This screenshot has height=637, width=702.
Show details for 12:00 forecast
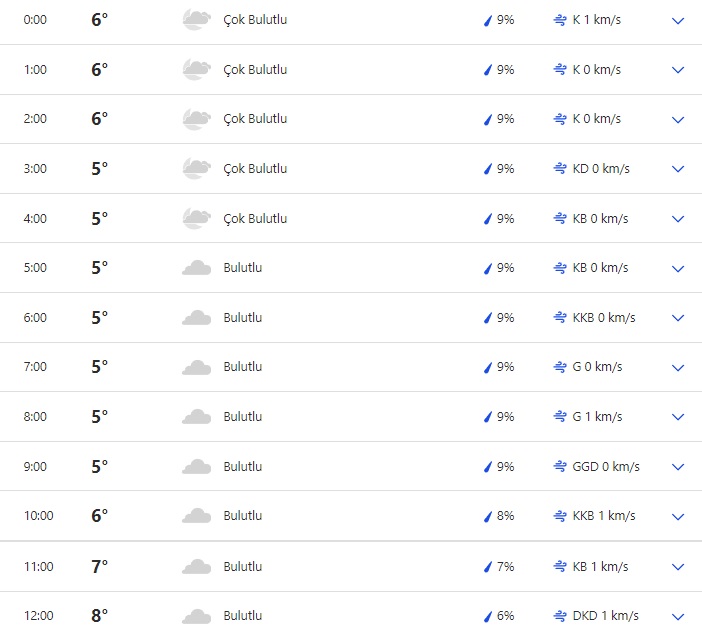(x=678, y=616)
